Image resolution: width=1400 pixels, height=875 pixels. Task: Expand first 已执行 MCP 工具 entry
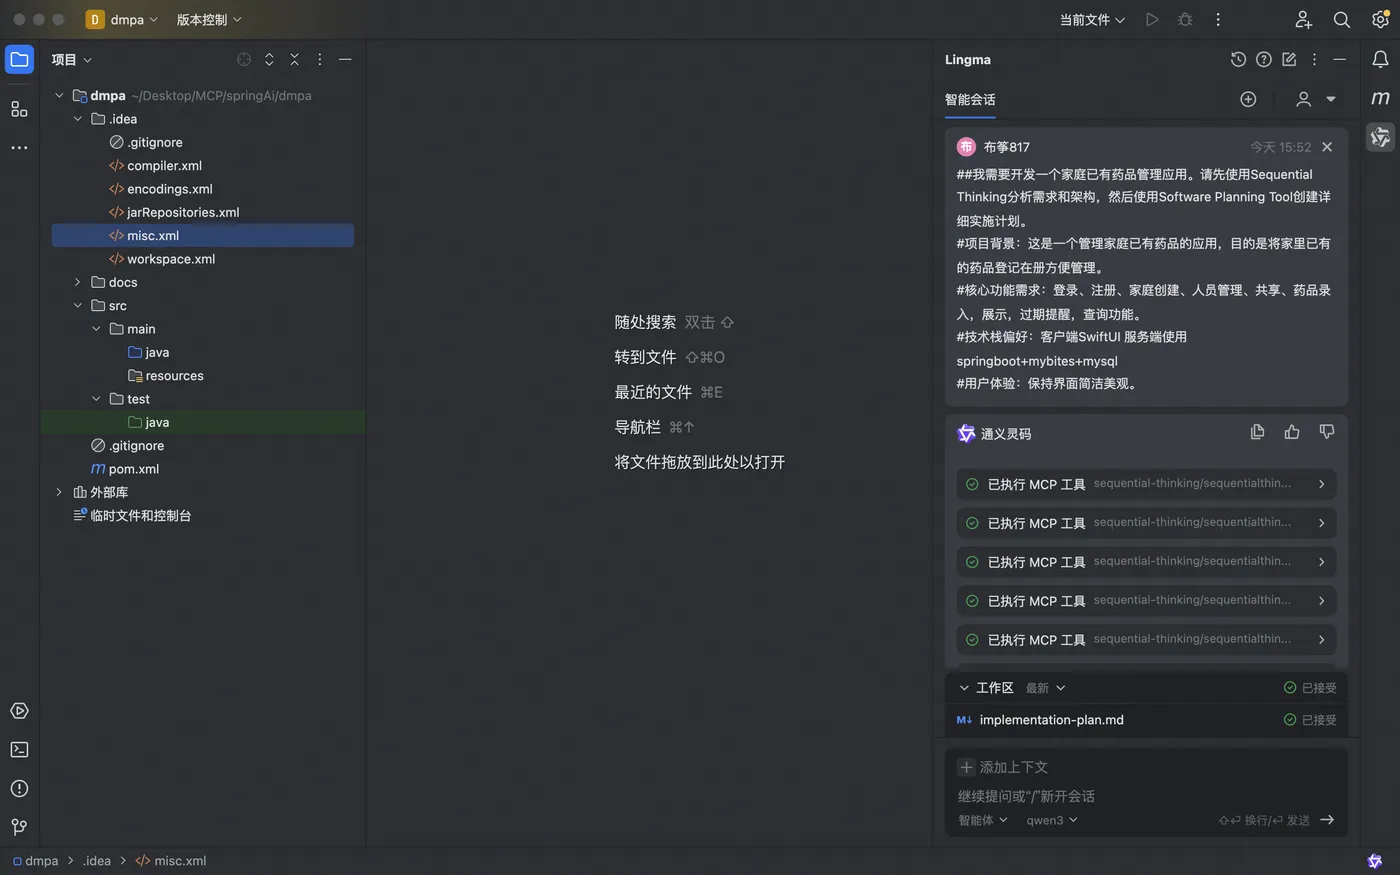(x=1146, y=484)
